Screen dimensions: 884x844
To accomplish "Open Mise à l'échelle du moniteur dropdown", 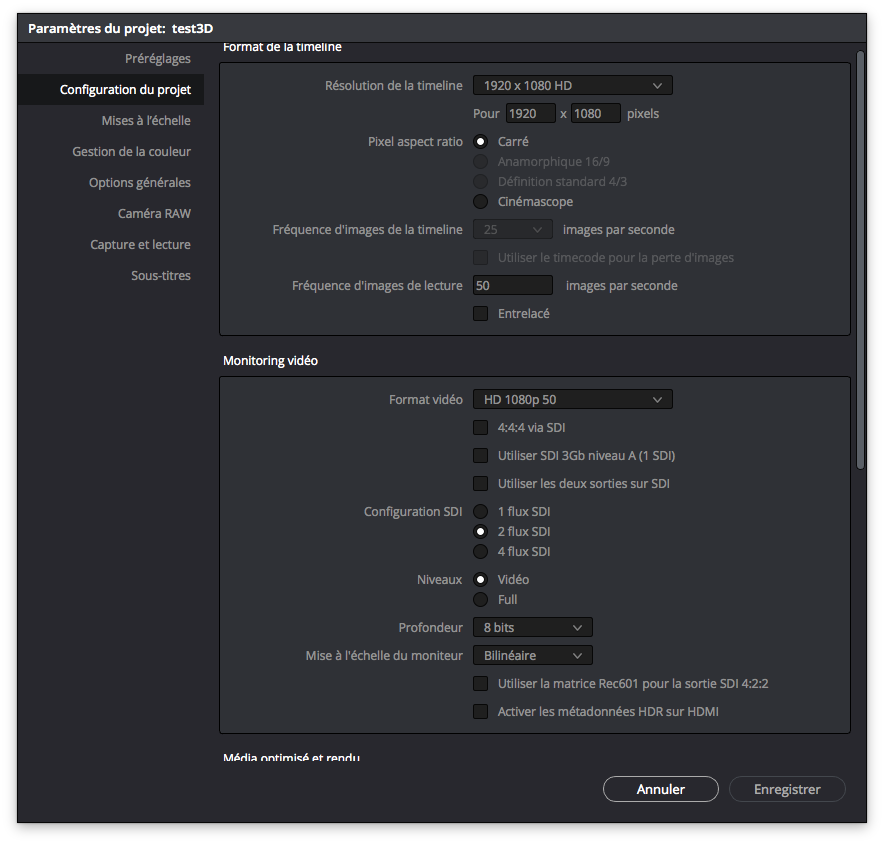I will [532, 655].
